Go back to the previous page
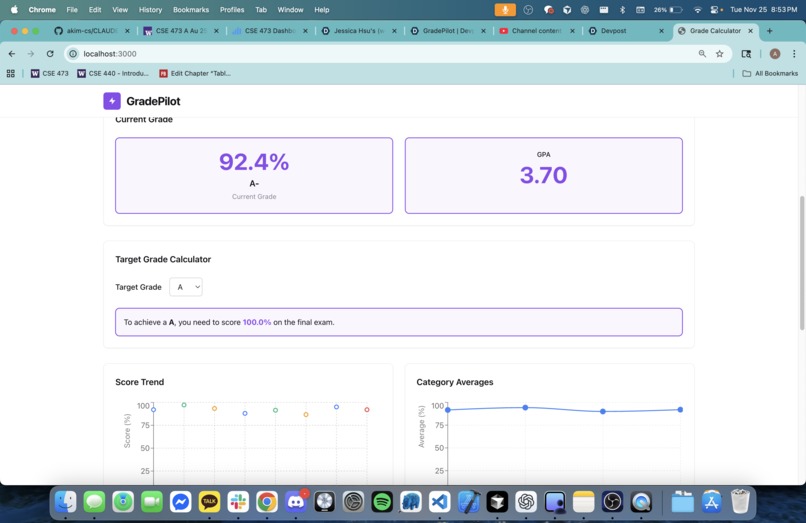Screen dimensions: 806x523 click(x=12, y=53)
